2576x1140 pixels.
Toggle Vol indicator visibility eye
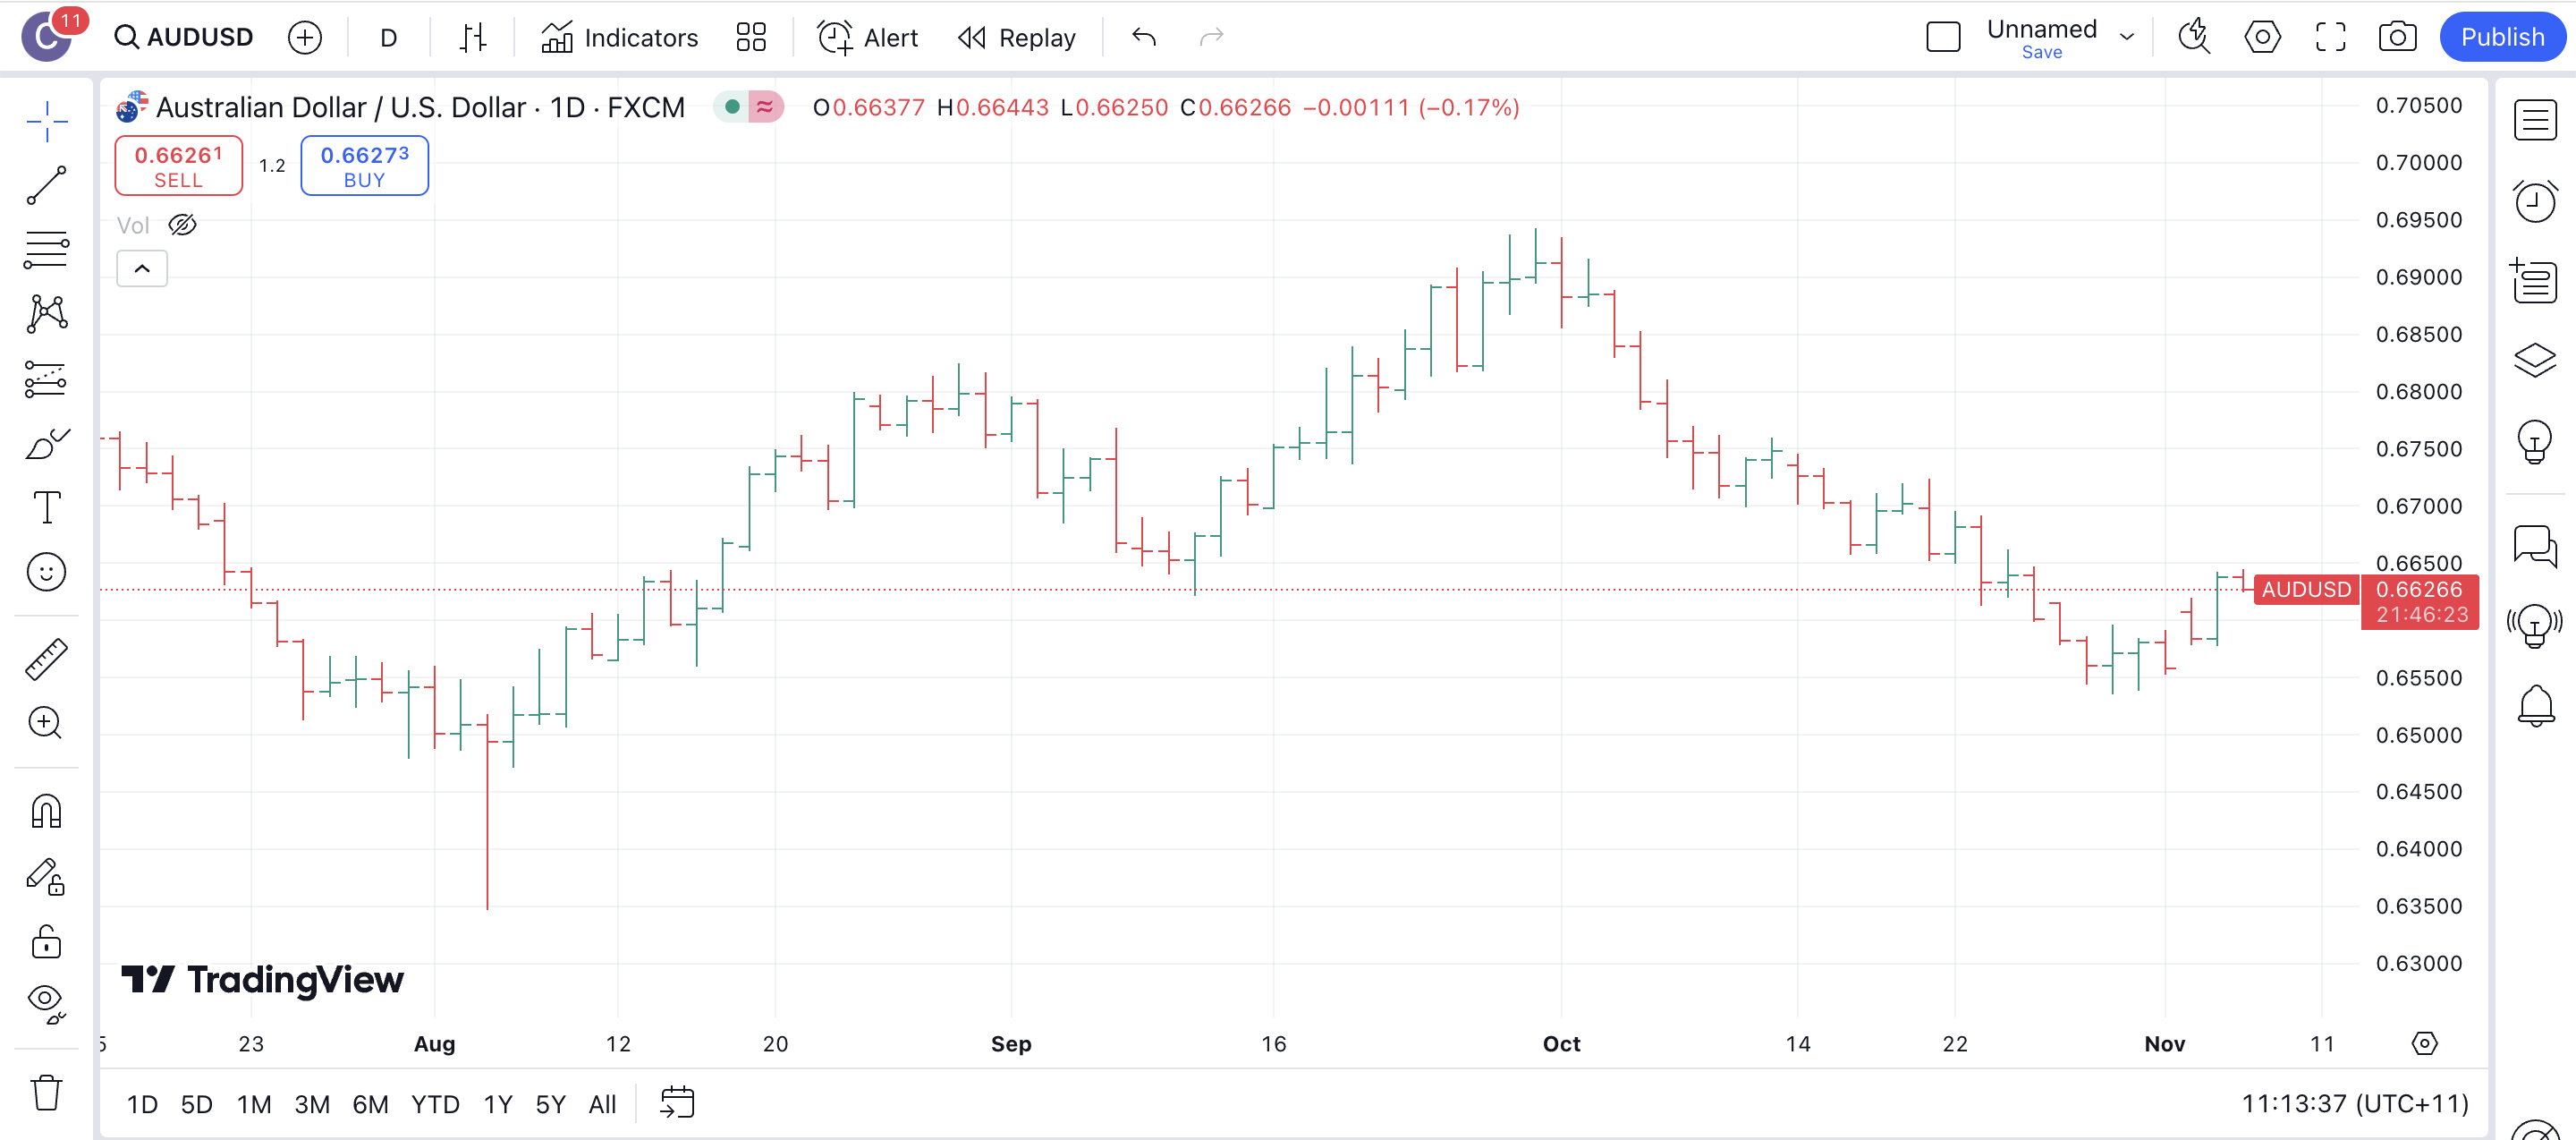pyautogui.click(x=182, y=225)
